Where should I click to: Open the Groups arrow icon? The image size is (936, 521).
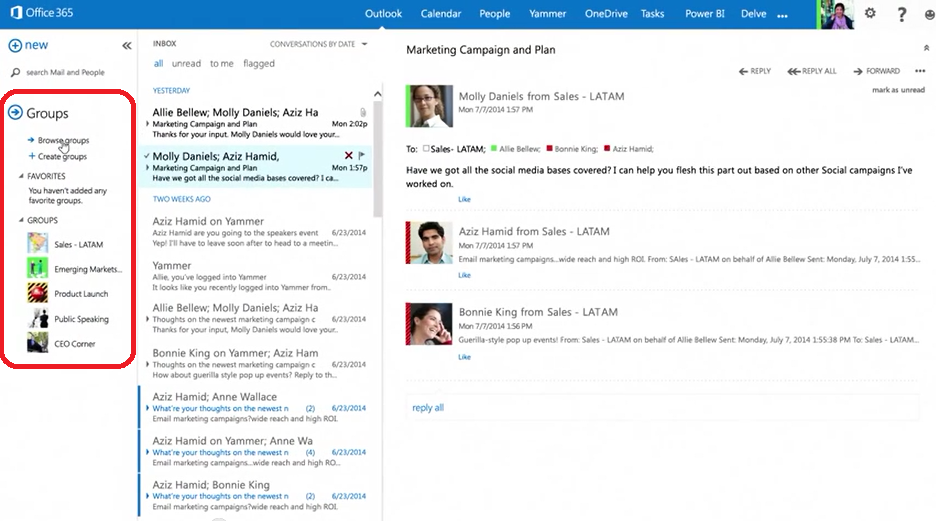coord(15,113)
